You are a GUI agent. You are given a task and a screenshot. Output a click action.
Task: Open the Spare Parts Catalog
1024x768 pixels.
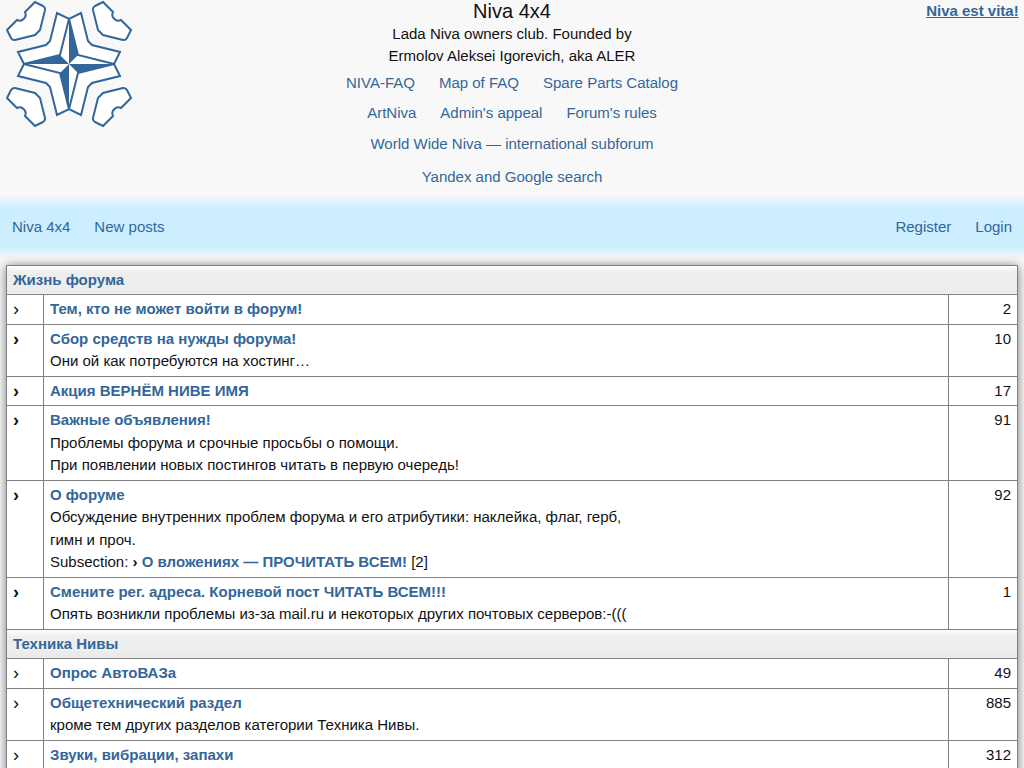(x=610, y=83)
